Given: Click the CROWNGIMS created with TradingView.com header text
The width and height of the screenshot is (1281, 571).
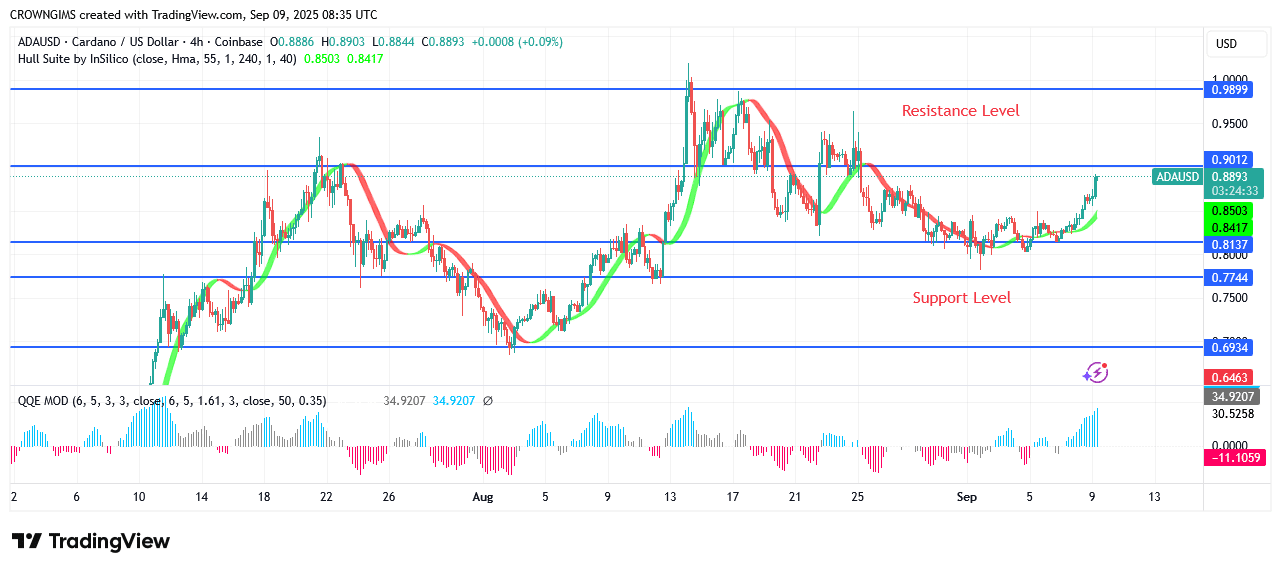Looking at the screenshot, I should click(x=194, y=15).
